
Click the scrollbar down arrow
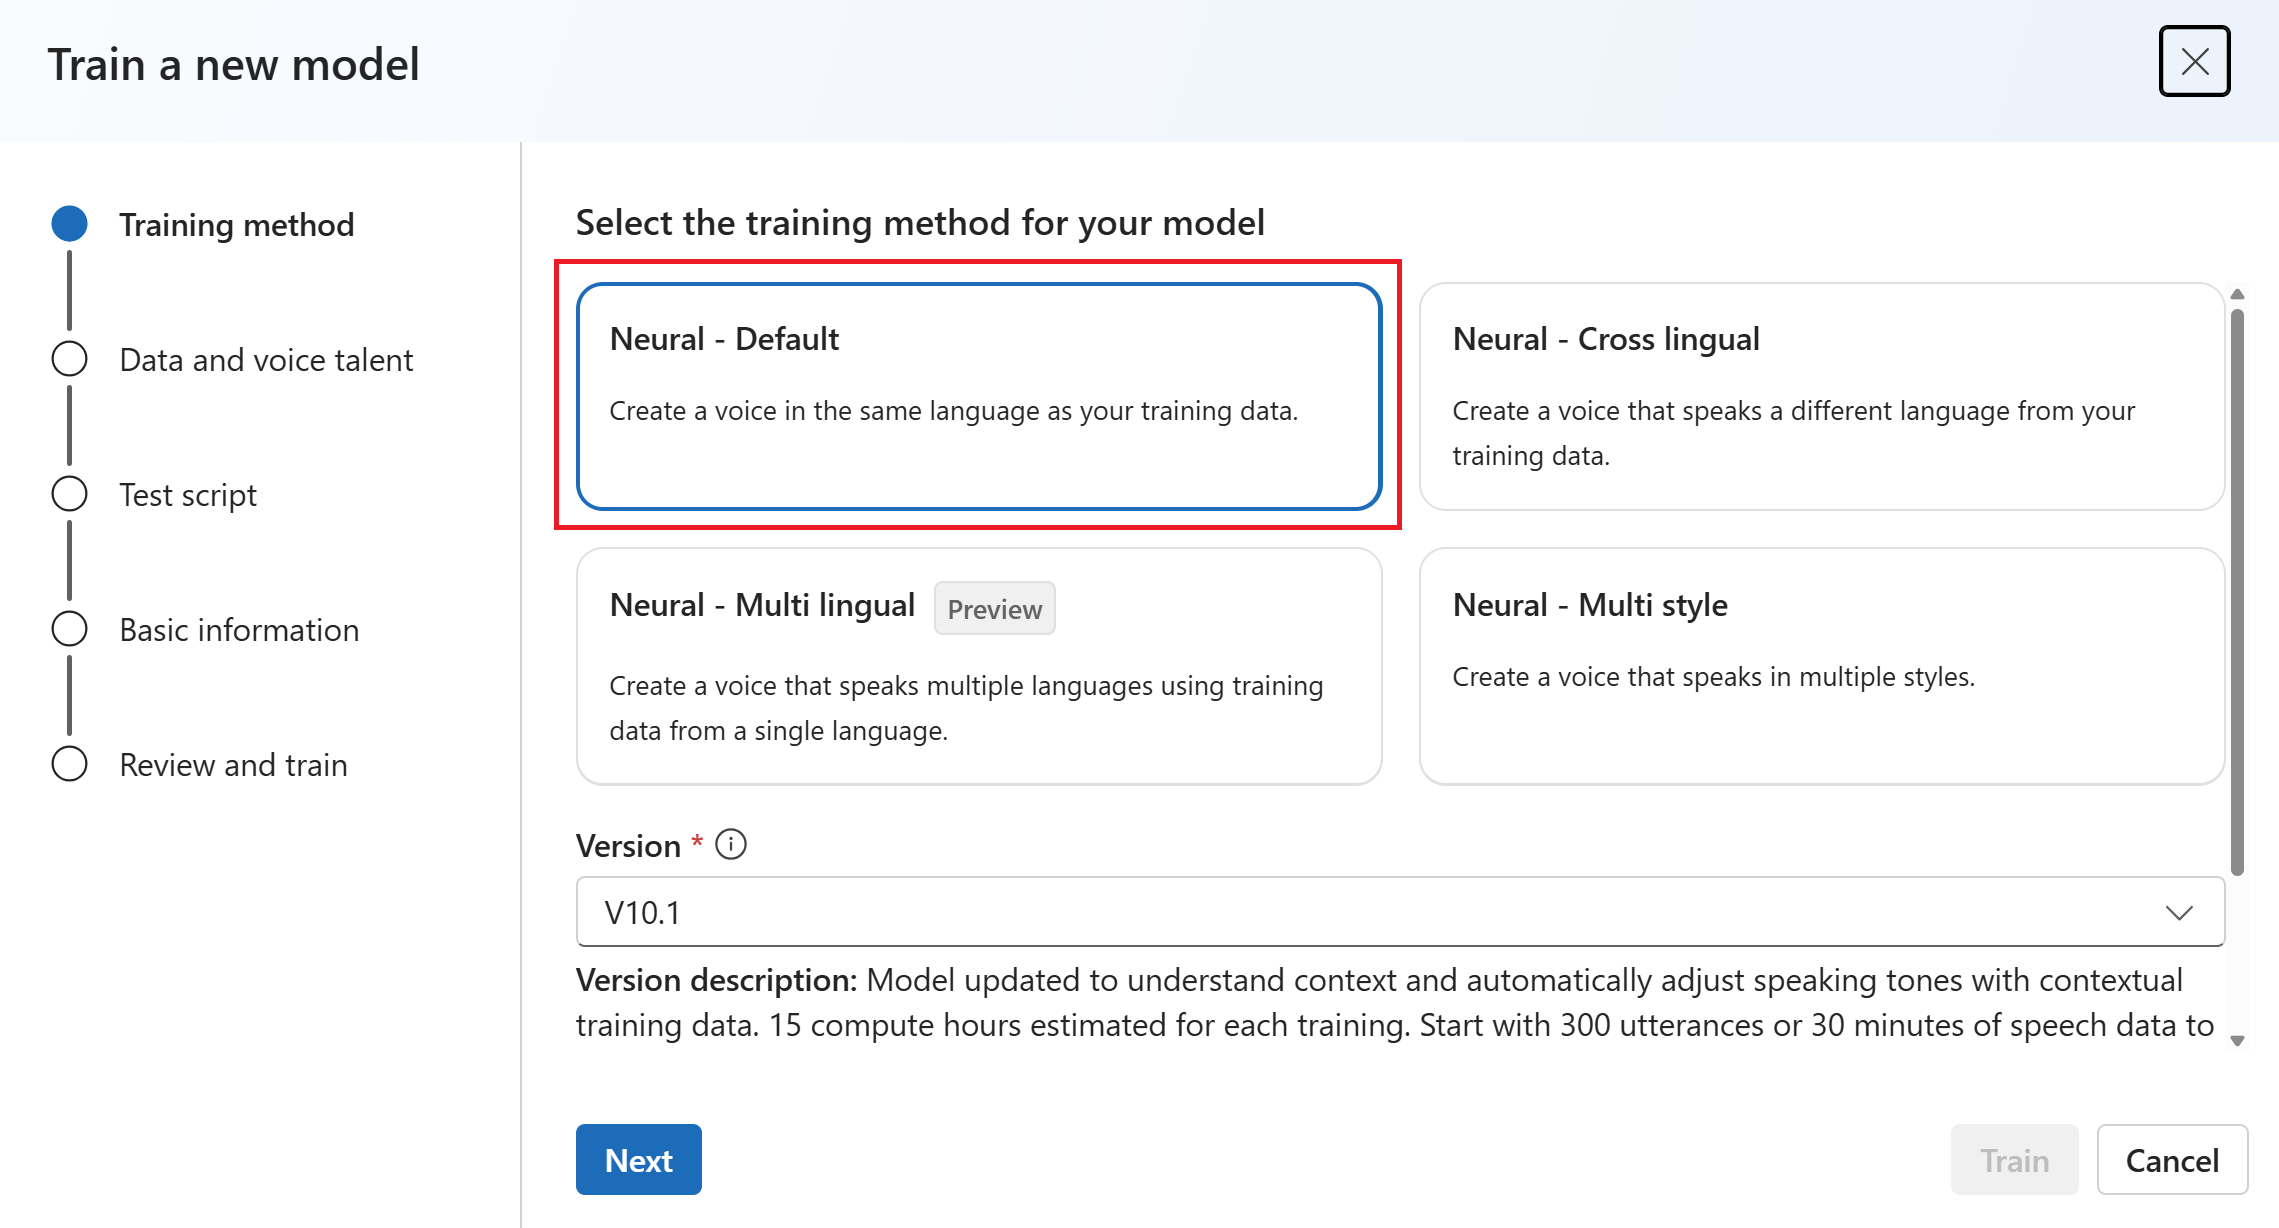coord(2238,1041)
